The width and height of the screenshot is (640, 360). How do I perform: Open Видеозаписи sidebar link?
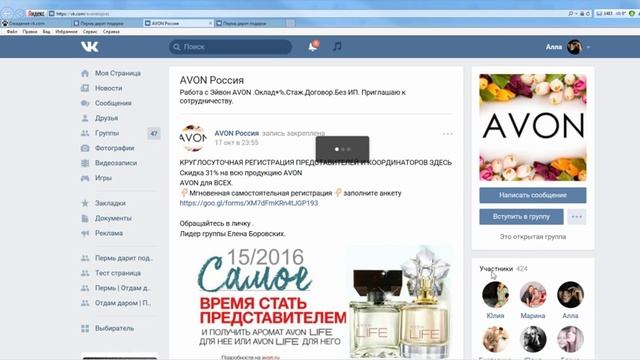pyautogui.click(x=116, y=163)
